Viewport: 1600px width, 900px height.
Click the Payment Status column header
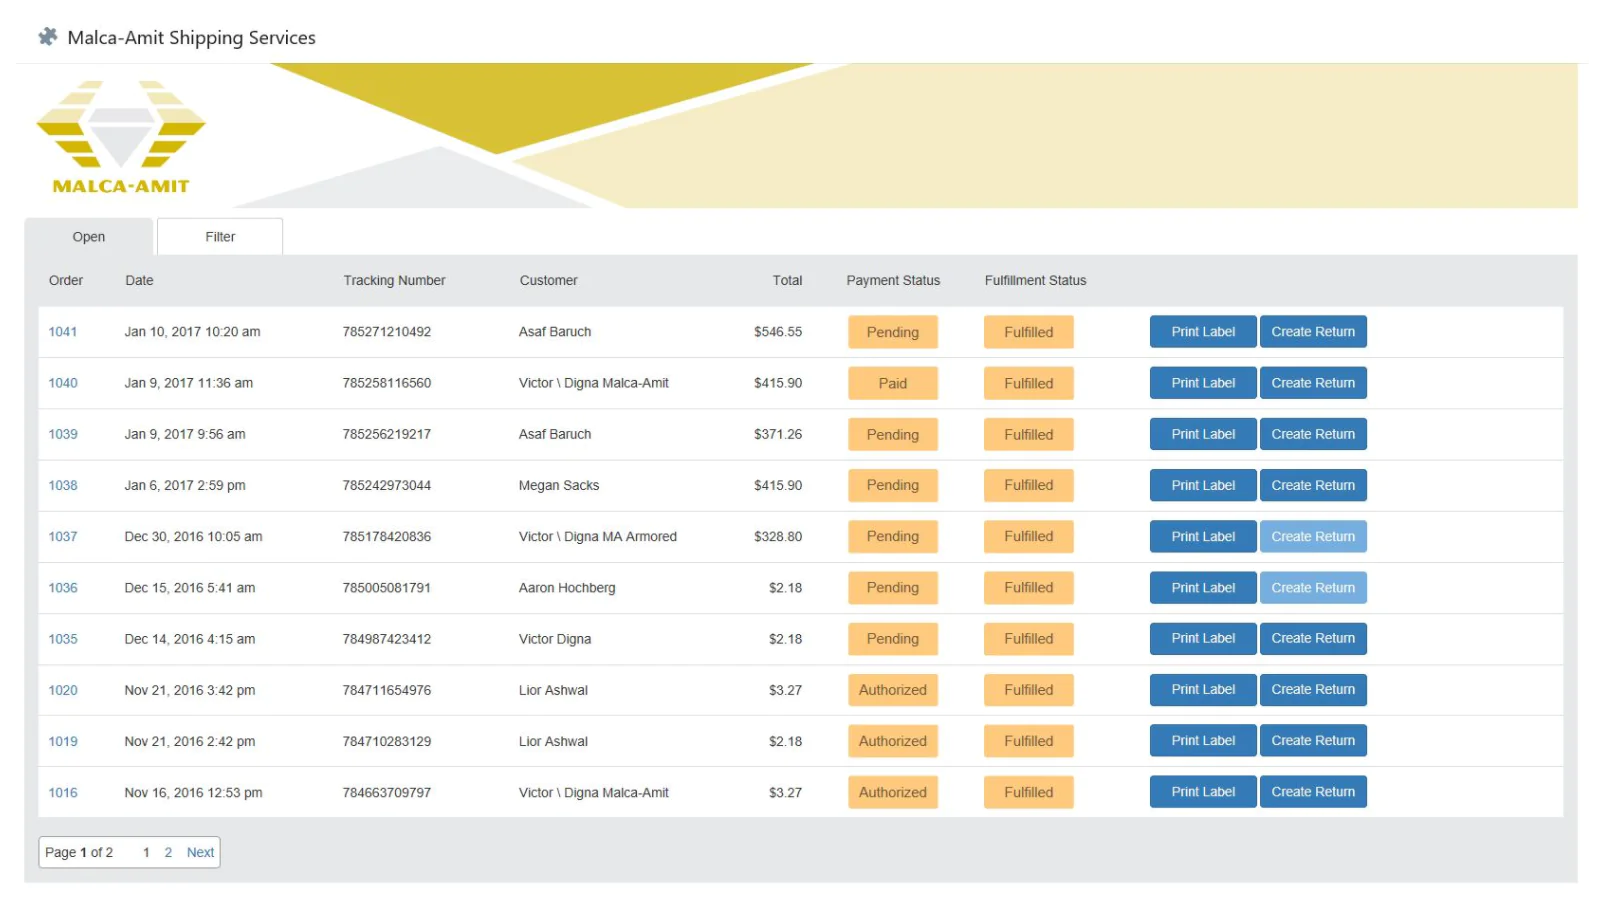pos(893,280)
